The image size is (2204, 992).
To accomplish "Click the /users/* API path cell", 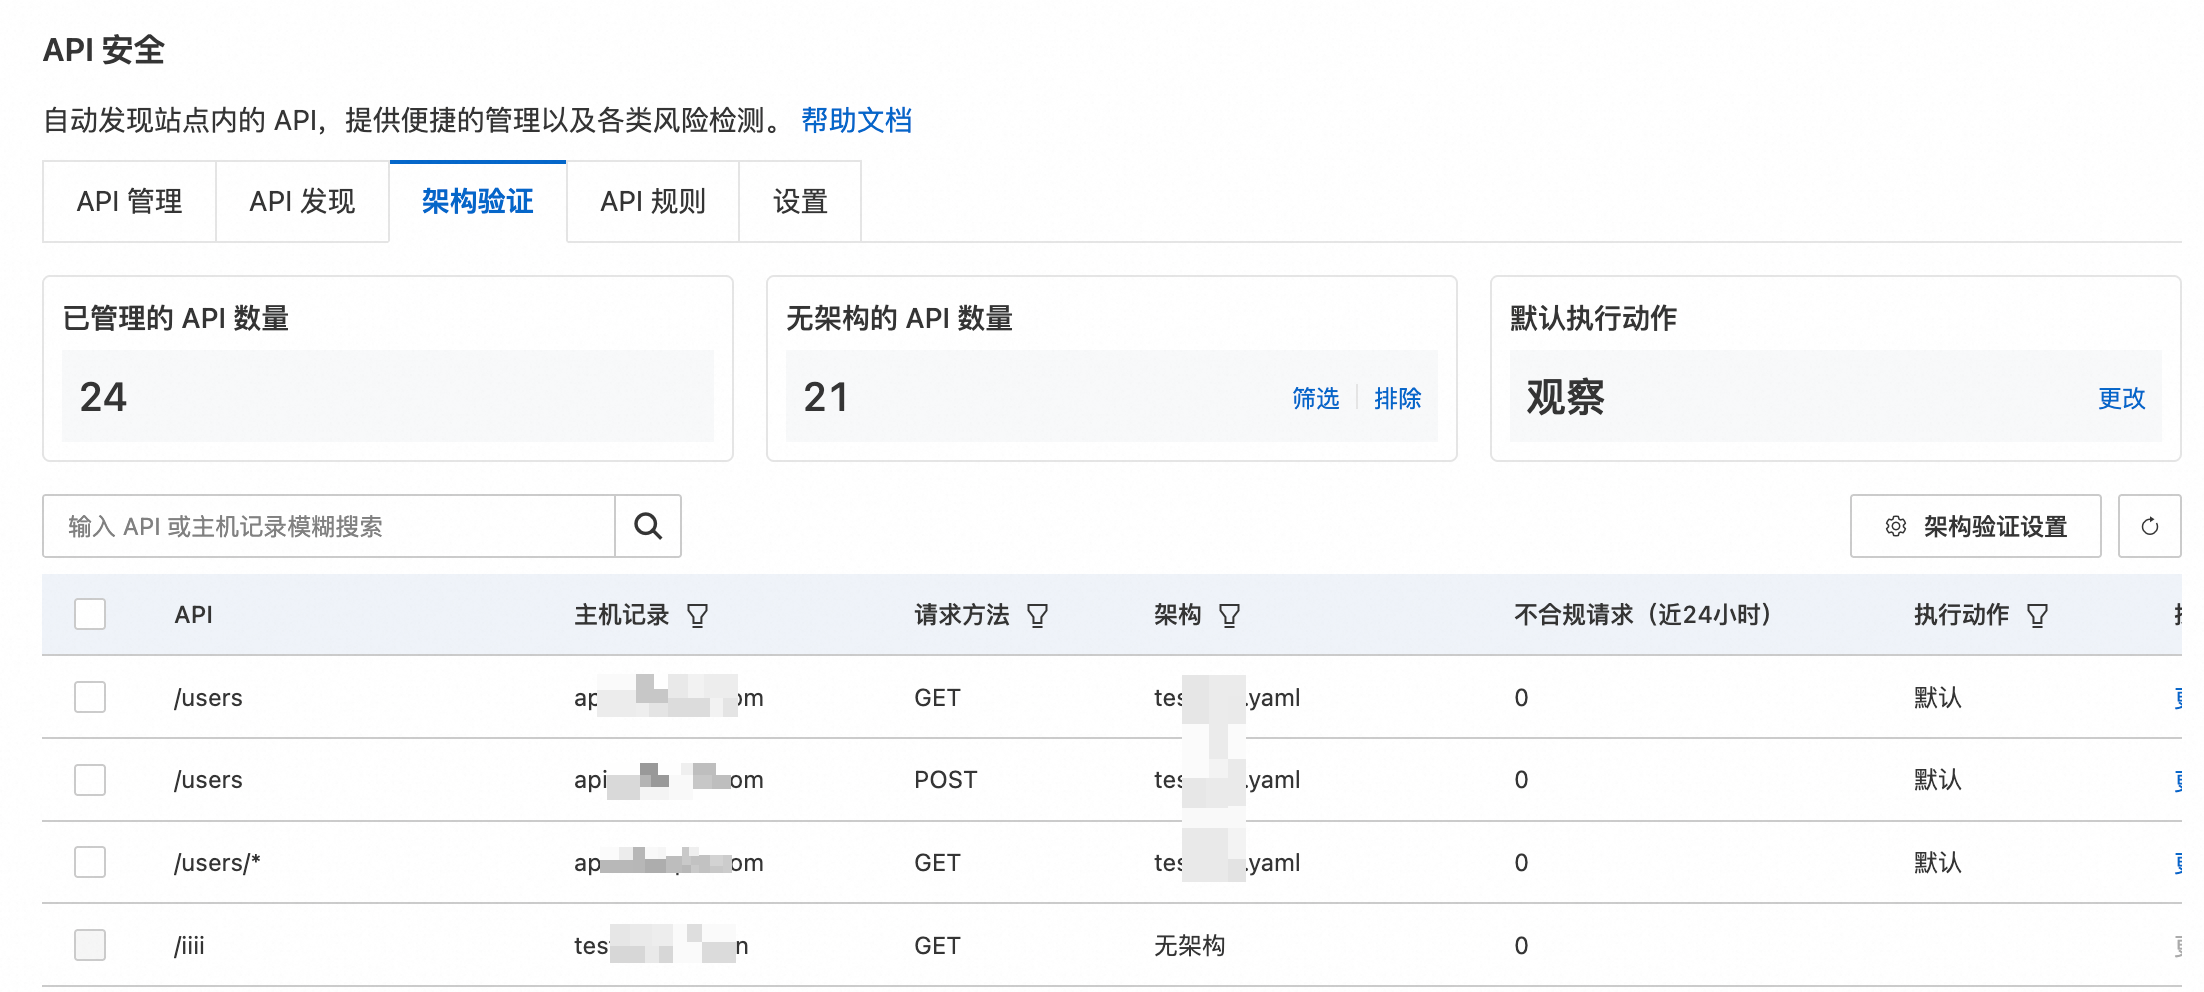I will click(x=217, y=862).
